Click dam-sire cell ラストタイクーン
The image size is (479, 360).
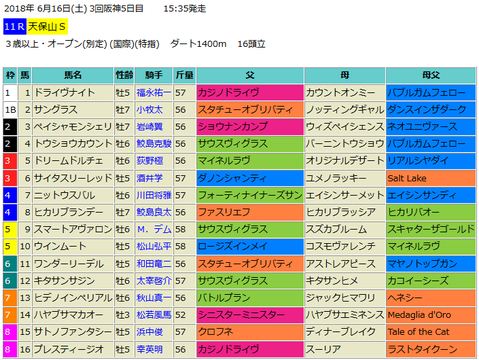click(x=431, y=349)
